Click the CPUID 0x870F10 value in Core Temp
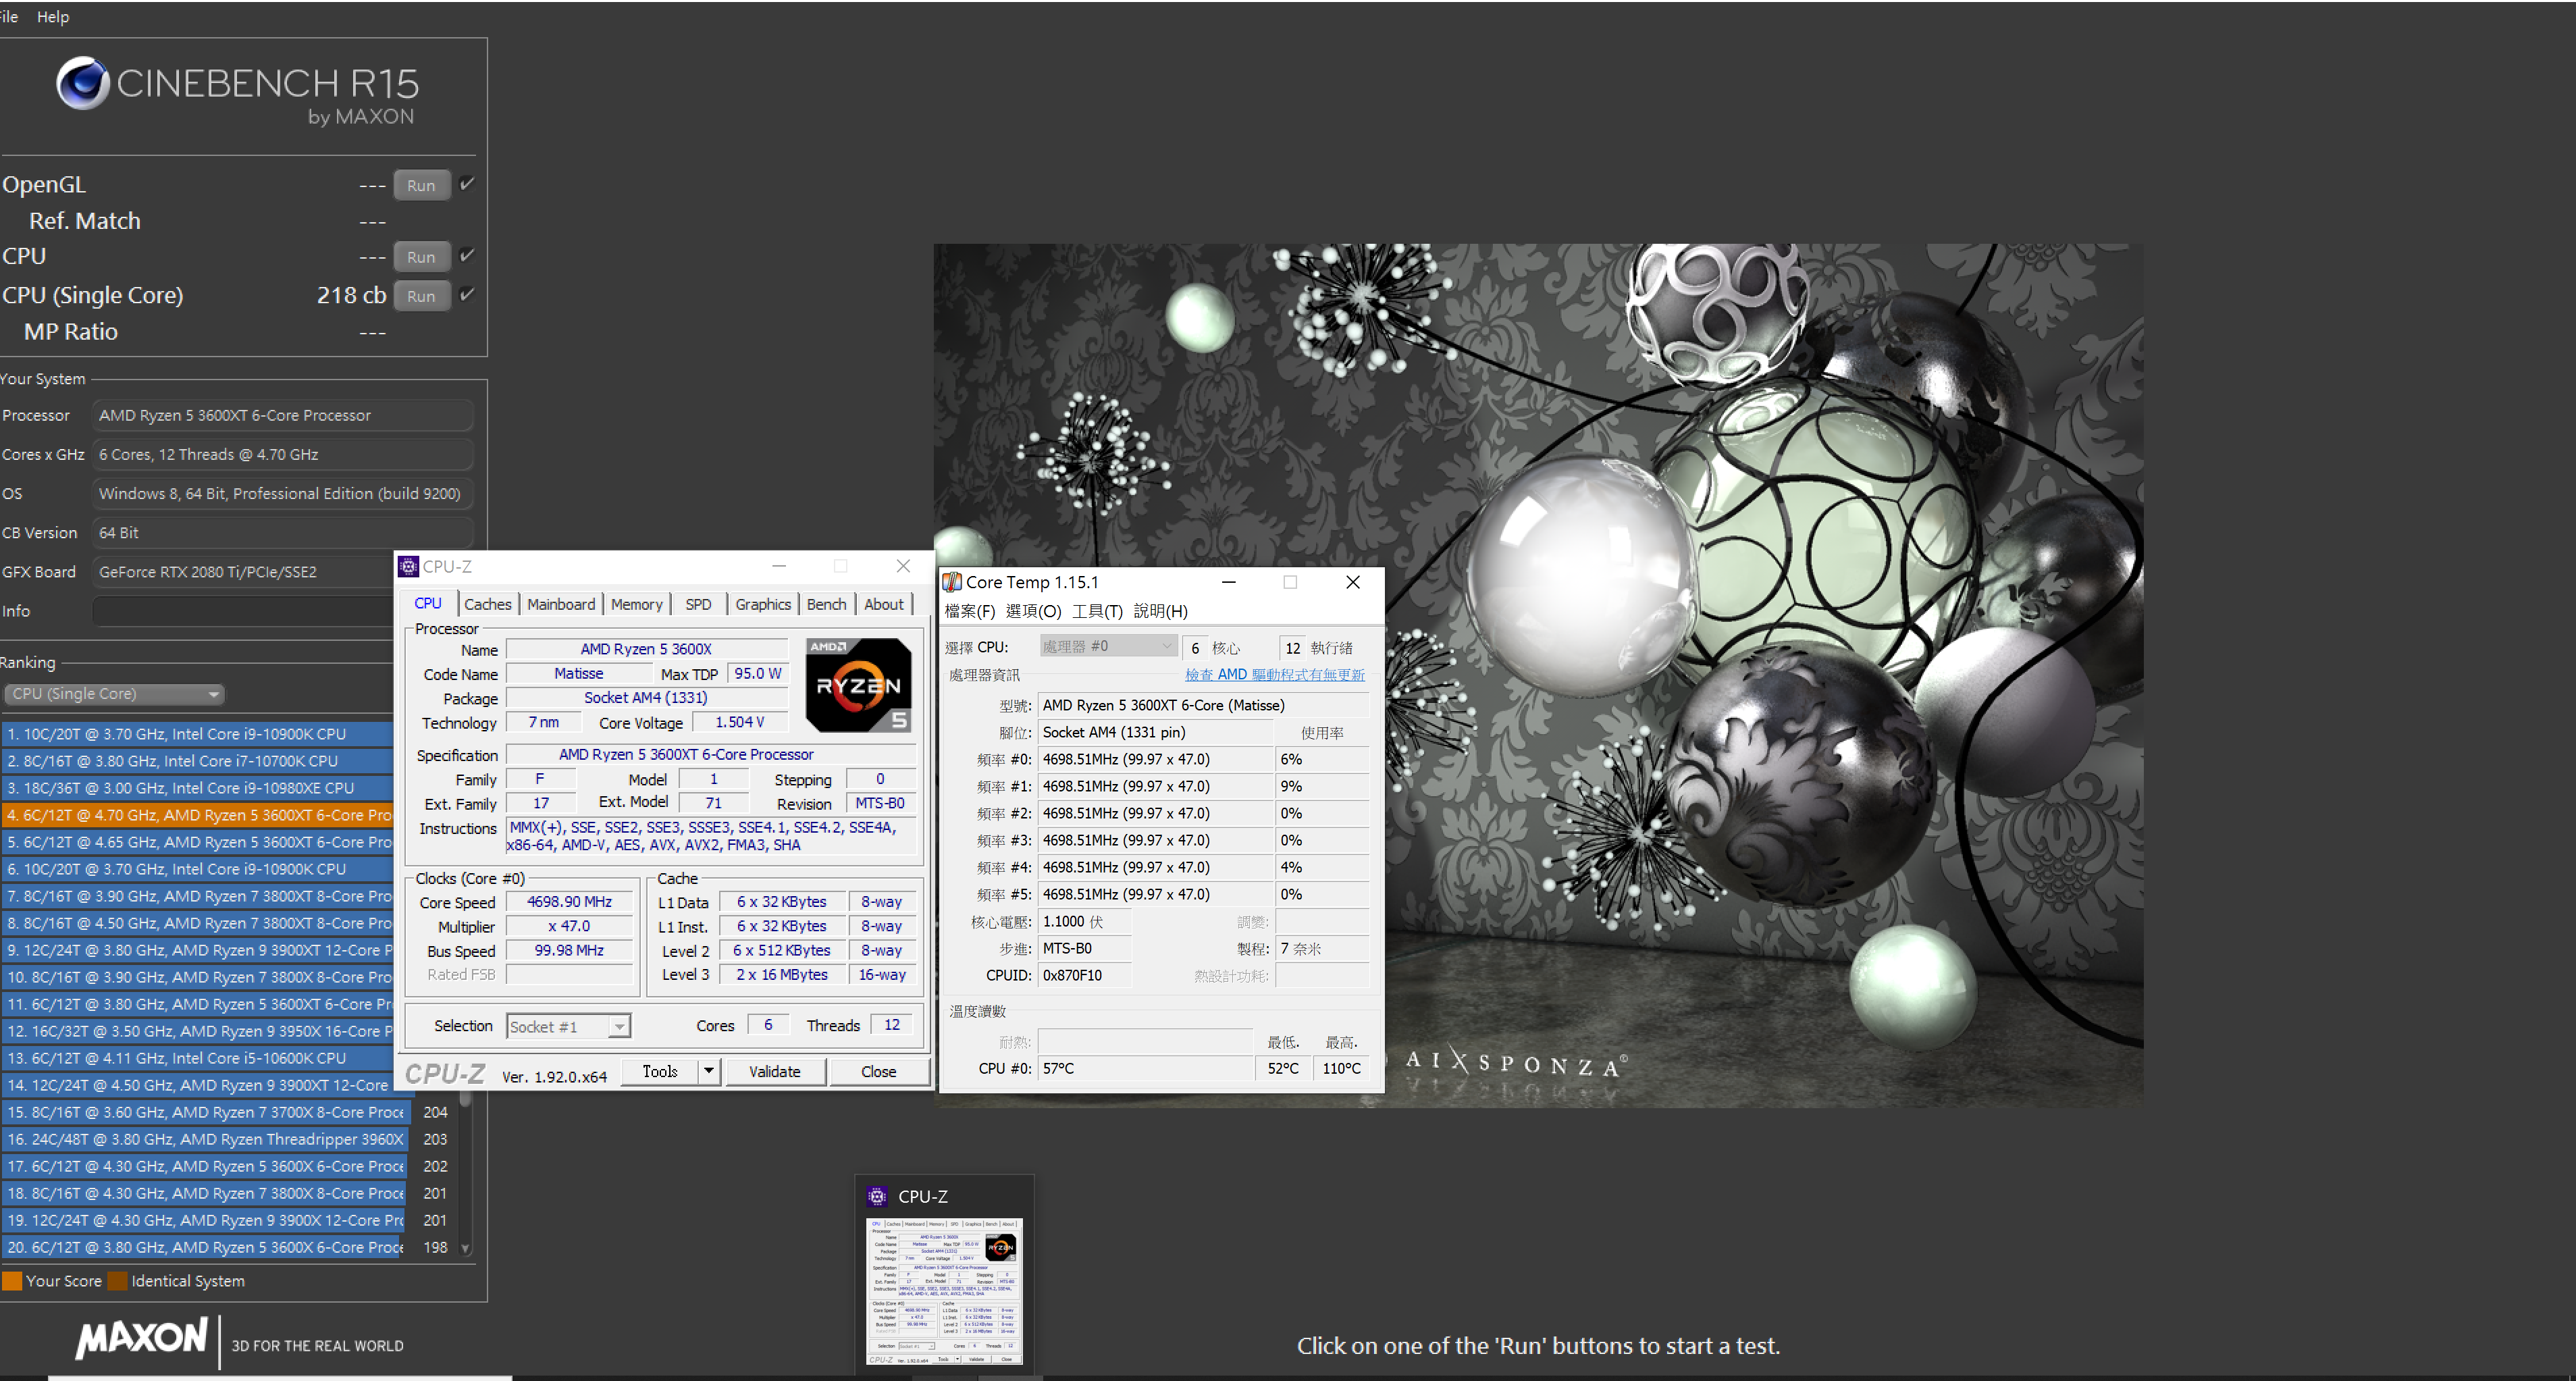 1084,975
